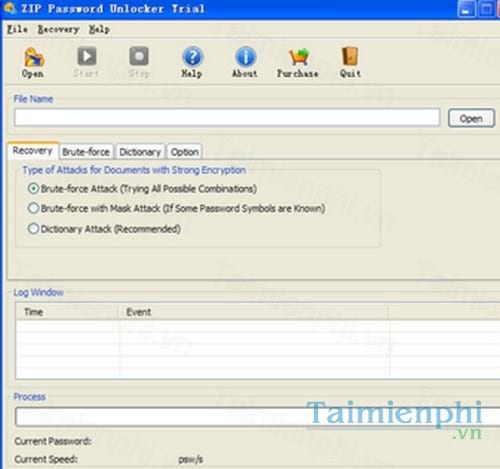Click the Start play toolbar icon
The height and width of the screenshot is (469, 500).
tap(87, 56)
